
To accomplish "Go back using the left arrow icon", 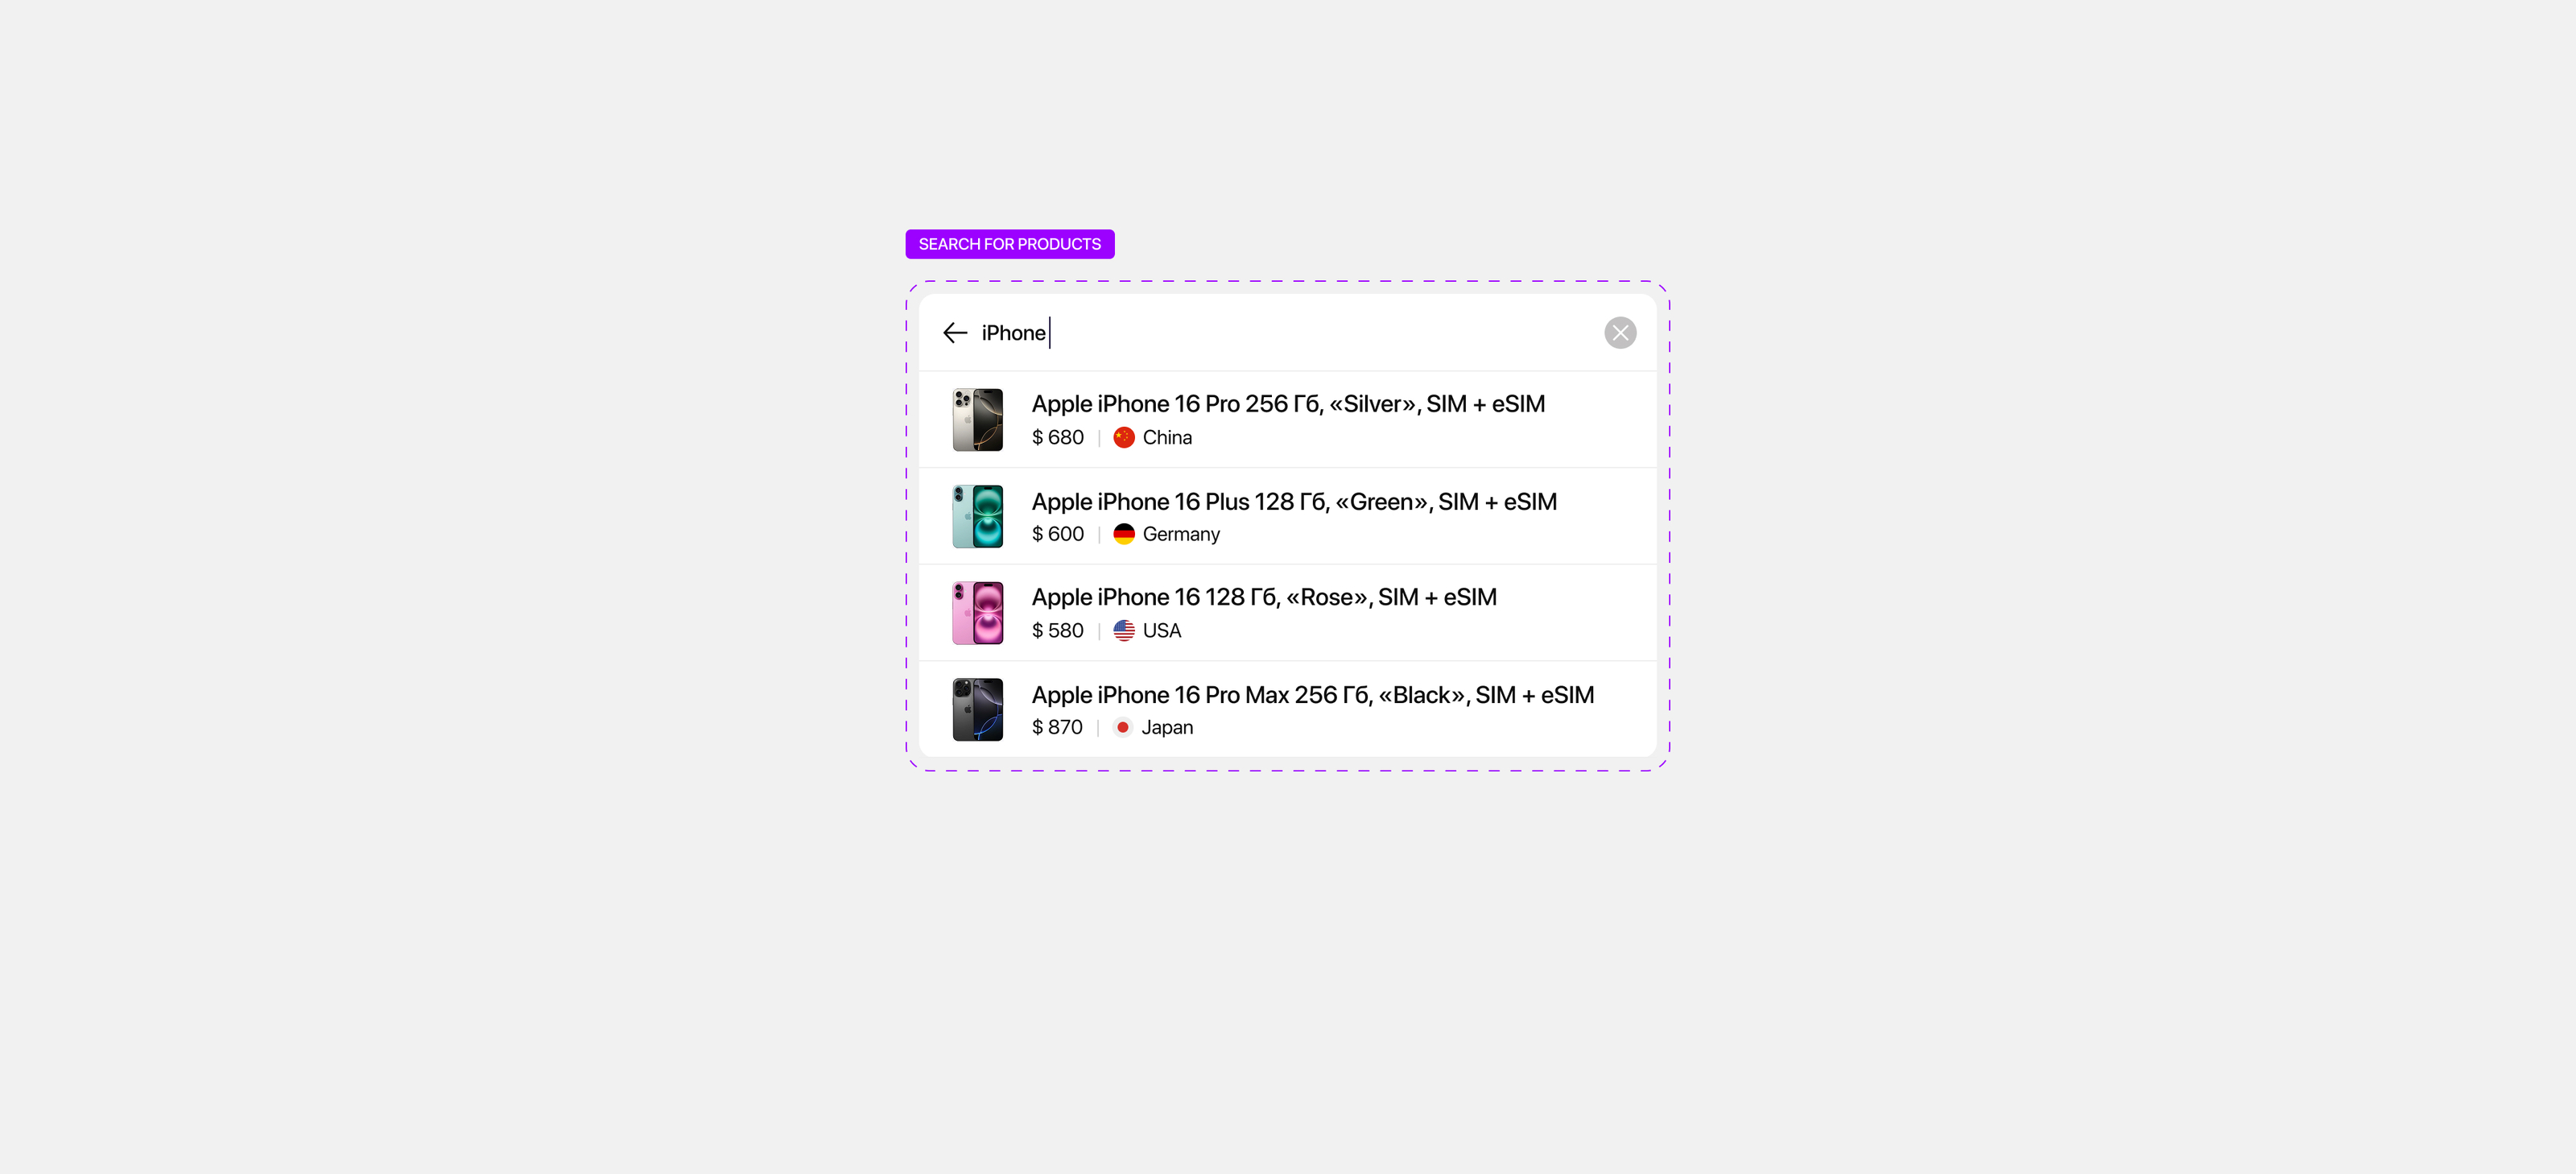I will (x=955, y=333).
